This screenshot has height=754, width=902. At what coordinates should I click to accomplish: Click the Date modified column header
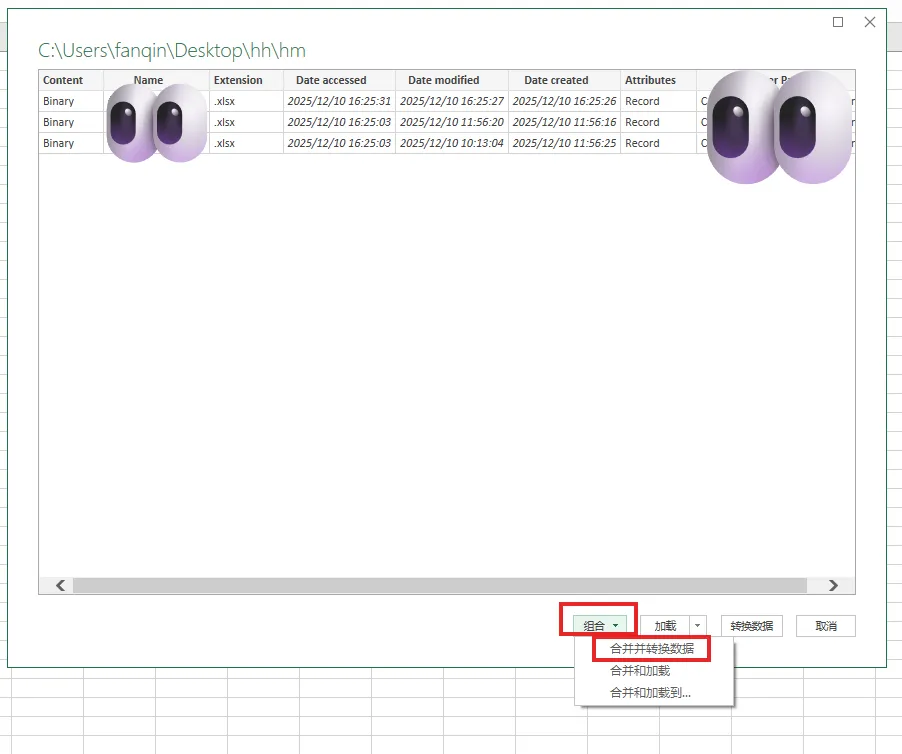(x=452, y=80)
